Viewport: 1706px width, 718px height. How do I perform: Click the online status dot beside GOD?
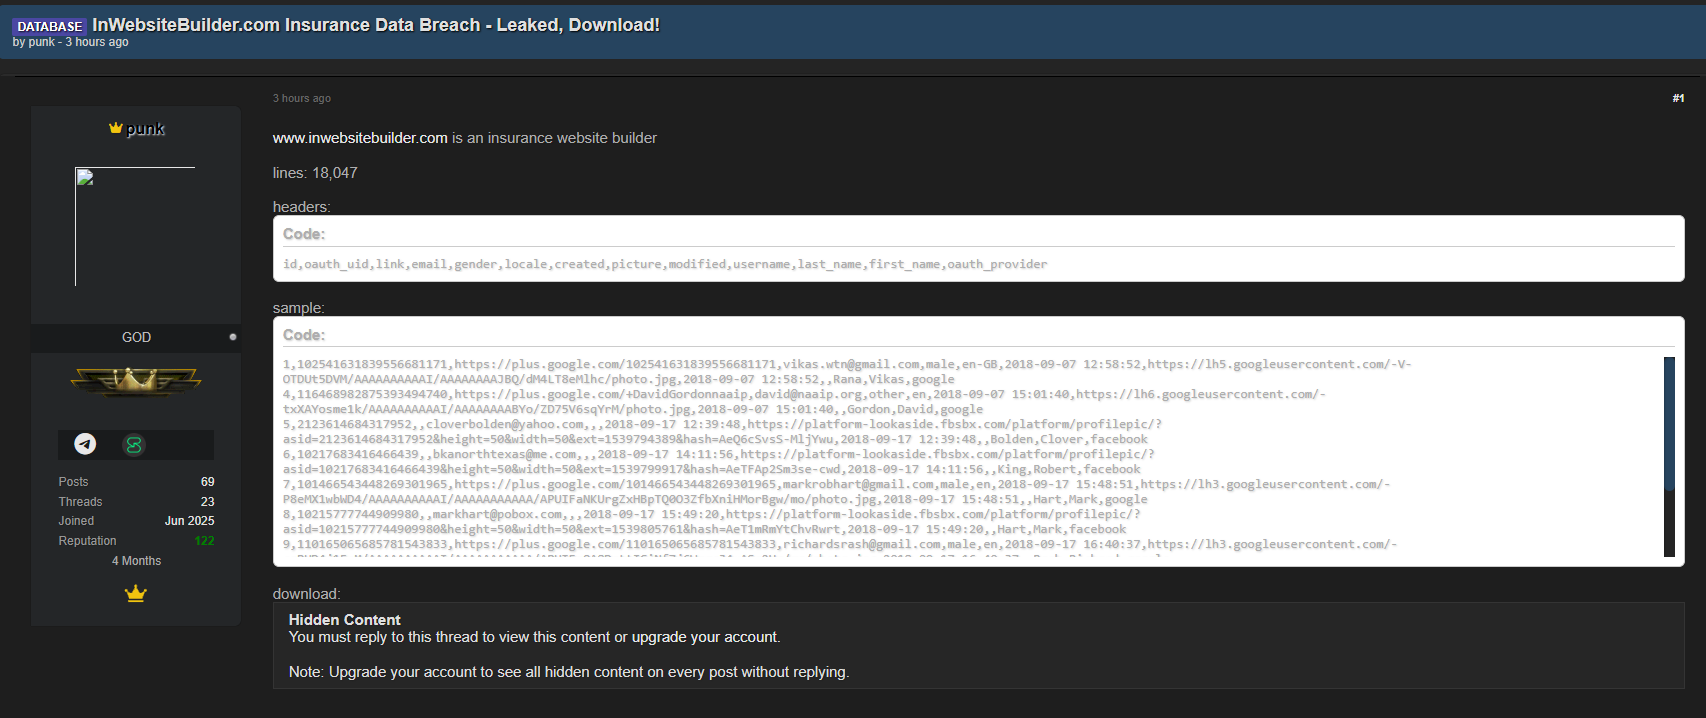pos(233,337)
